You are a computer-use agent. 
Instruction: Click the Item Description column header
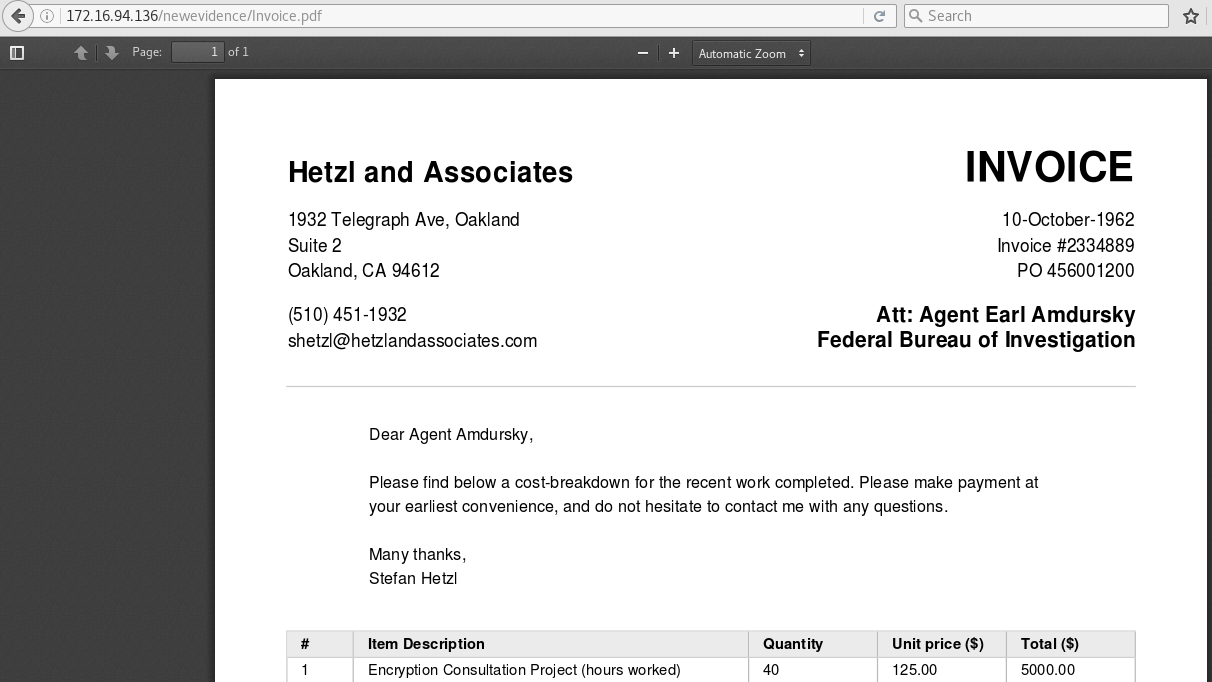pyautogui.click(x=426, y=644)
